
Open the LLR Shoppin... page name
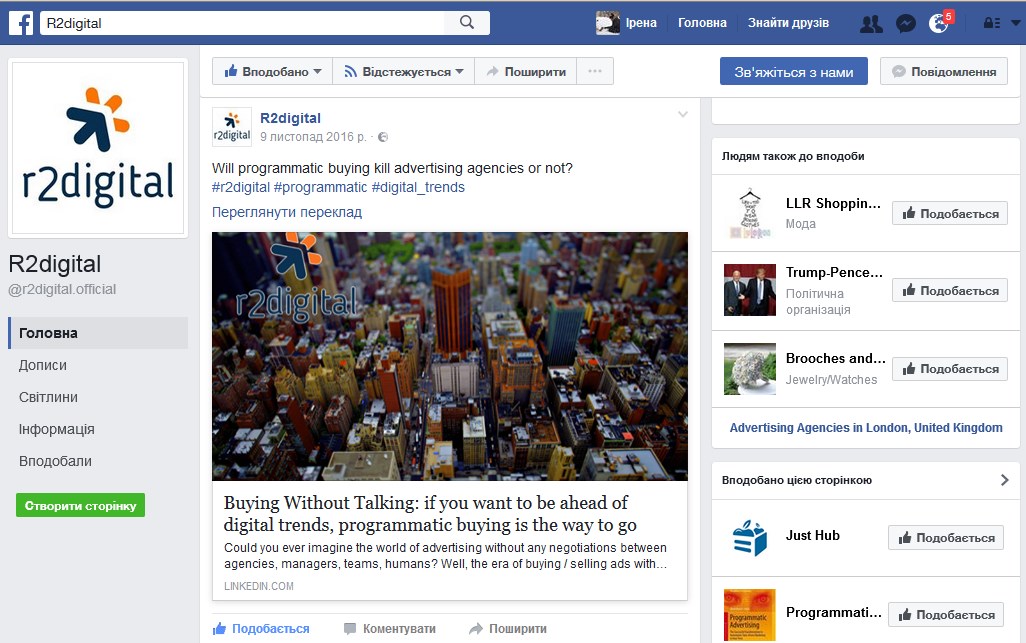pyautogui.click(x=833, y=203)
